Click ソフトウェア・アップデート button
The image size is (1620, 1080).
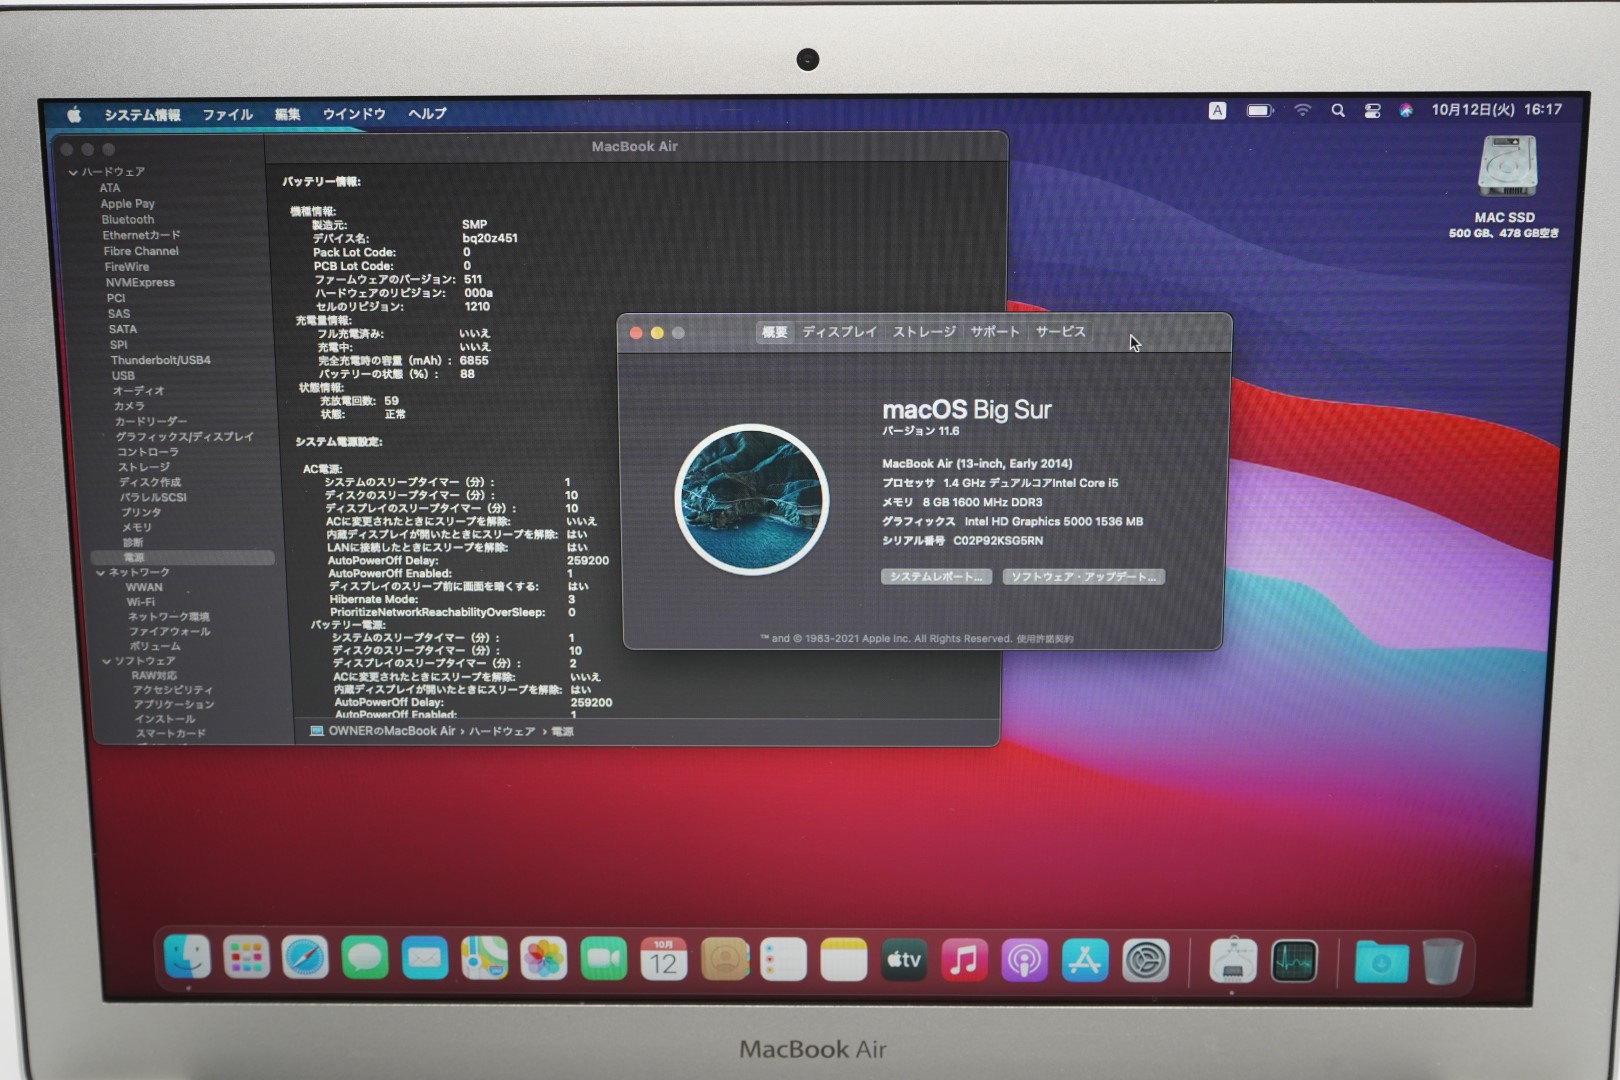(x=1084, y=577)
